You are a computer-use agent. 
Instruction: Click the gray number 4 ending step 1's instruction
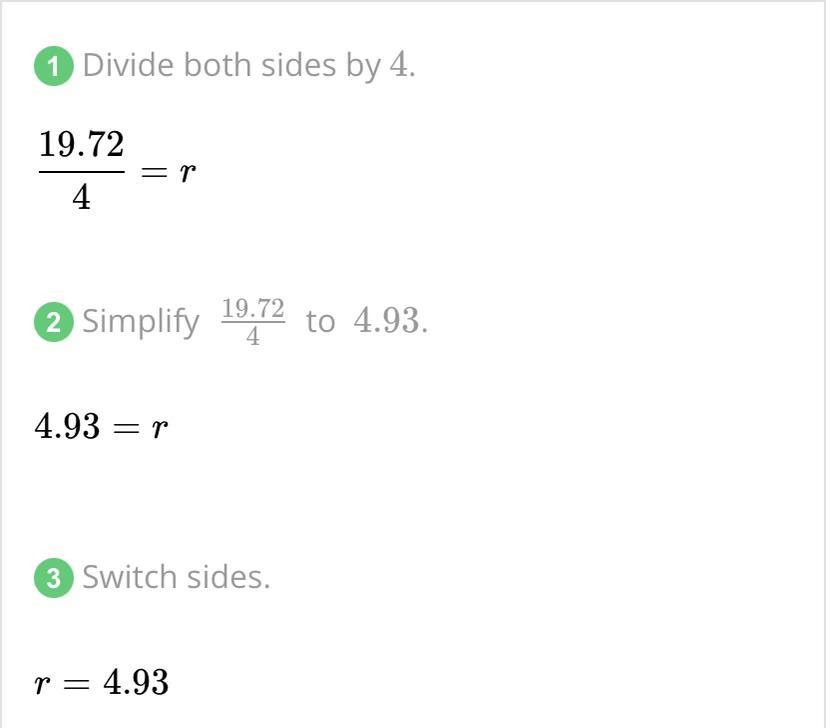(399, 65)
